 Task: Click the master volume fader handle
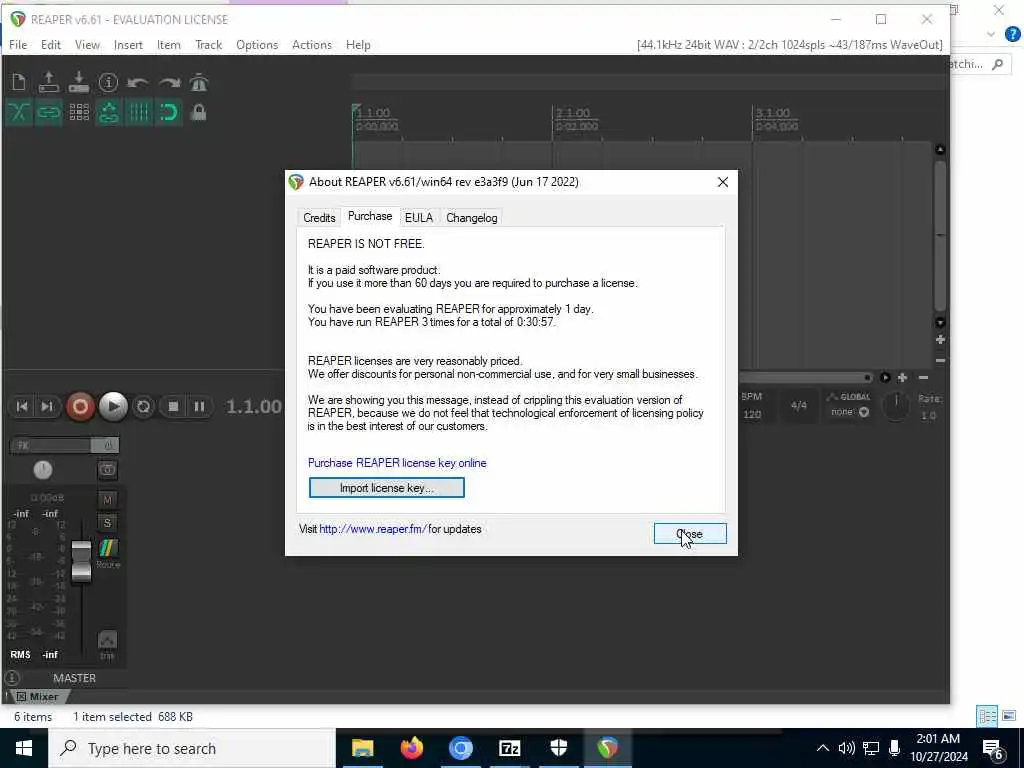[81, 561]
